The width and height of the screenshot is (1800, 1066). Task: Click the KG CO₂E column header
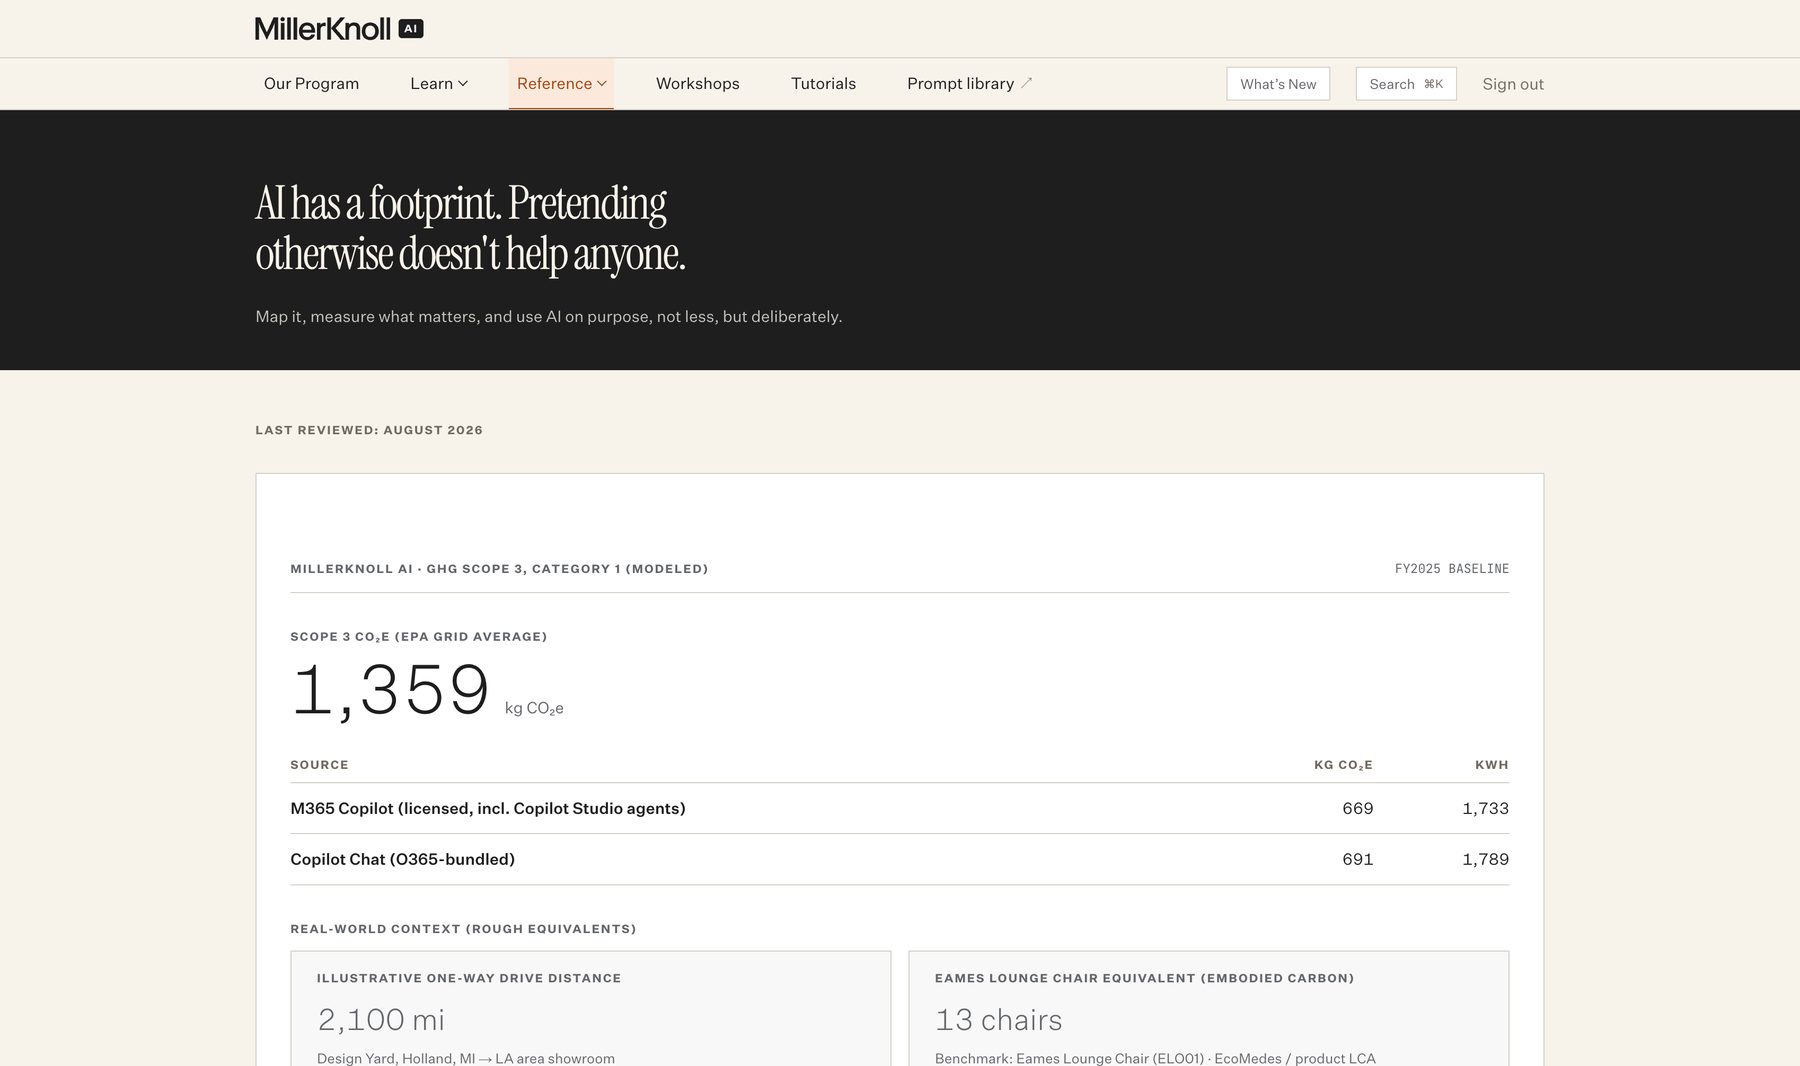click(x=1343, y=765)
